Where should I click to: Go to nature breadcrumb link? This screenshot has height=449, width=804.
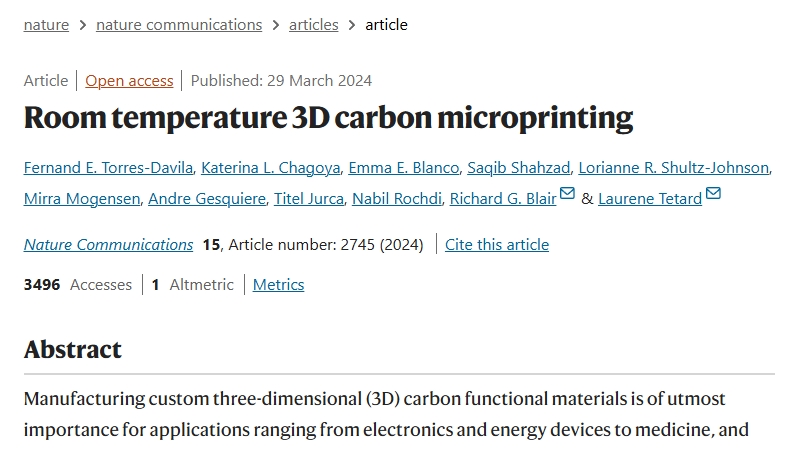coord(46,25)
